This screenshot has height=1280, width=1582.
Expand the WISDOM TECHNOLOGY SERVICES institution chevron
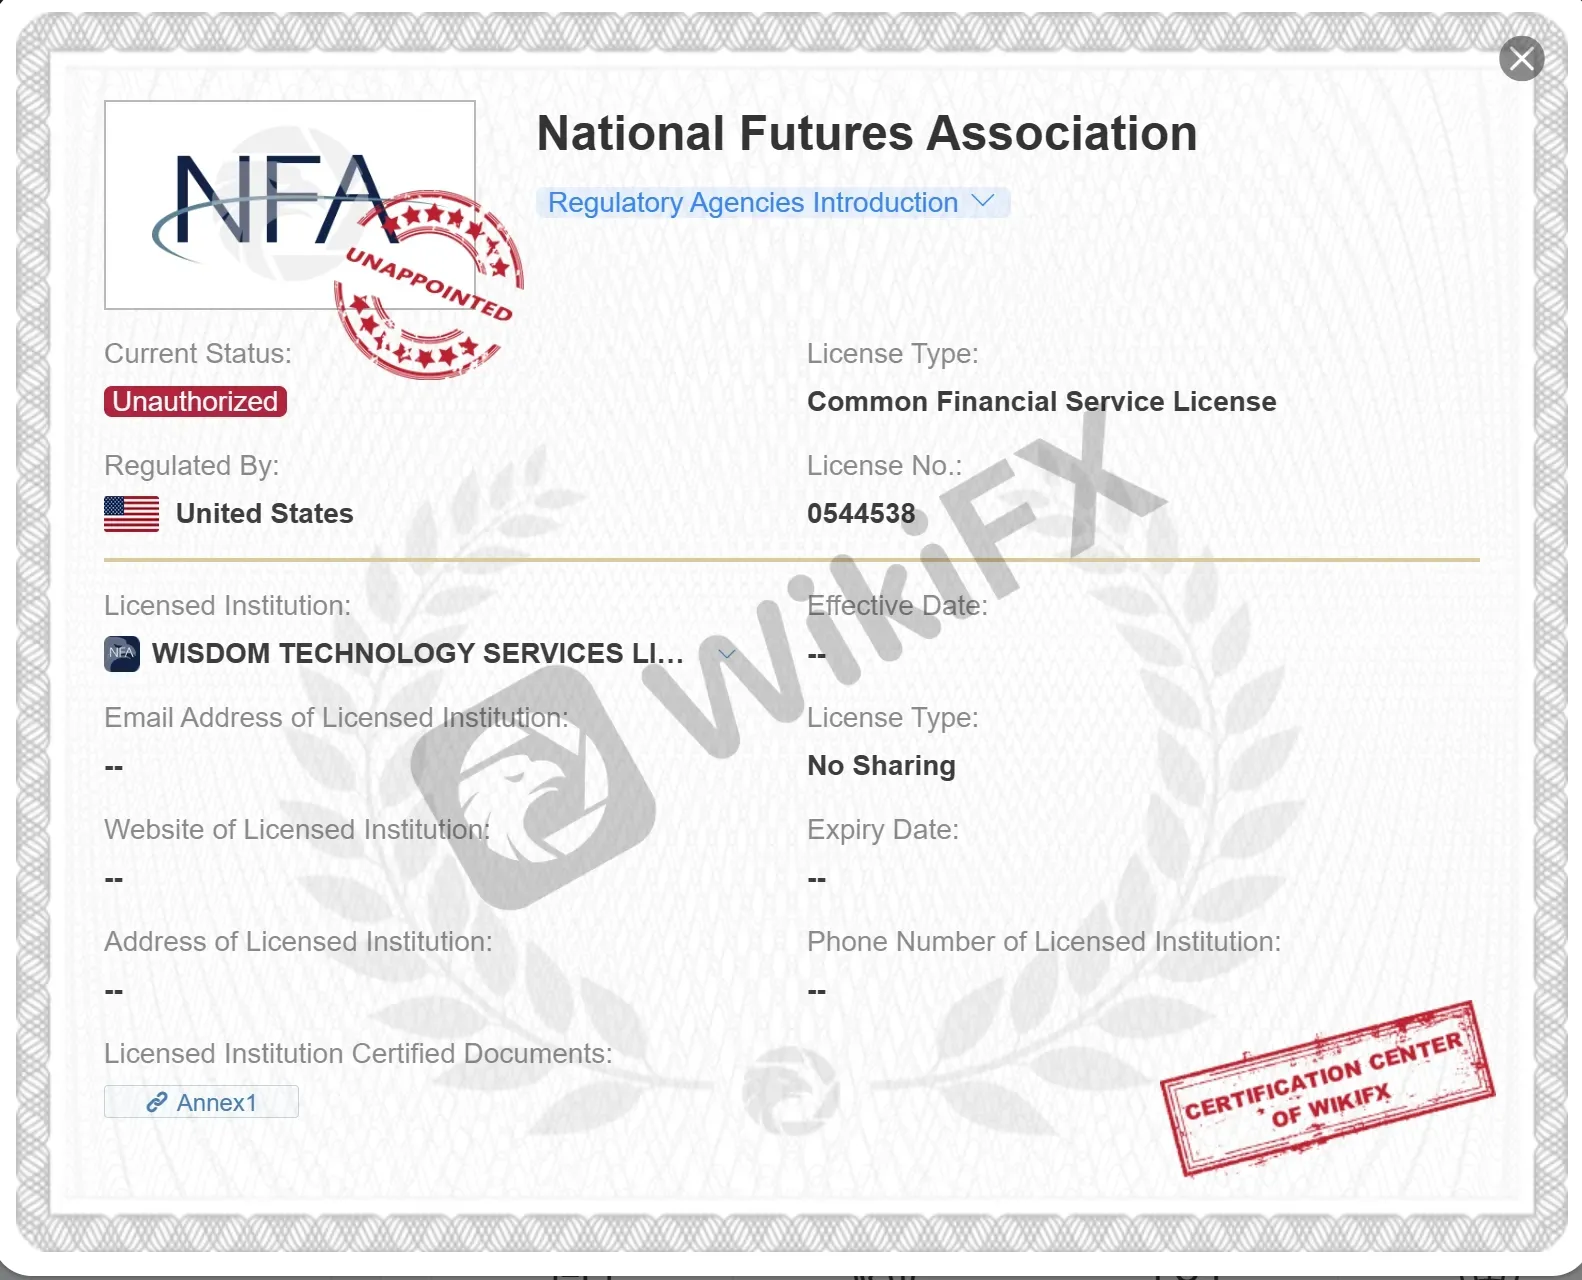click(727, 654)
